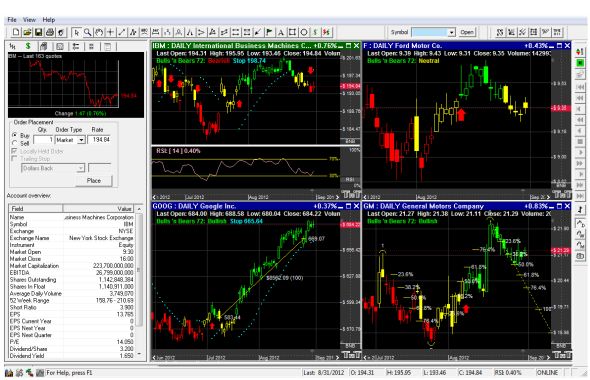This screenshot has width=590, height=380.
Task: Select the rectangle drawing tool
Action: coord(292,32)
